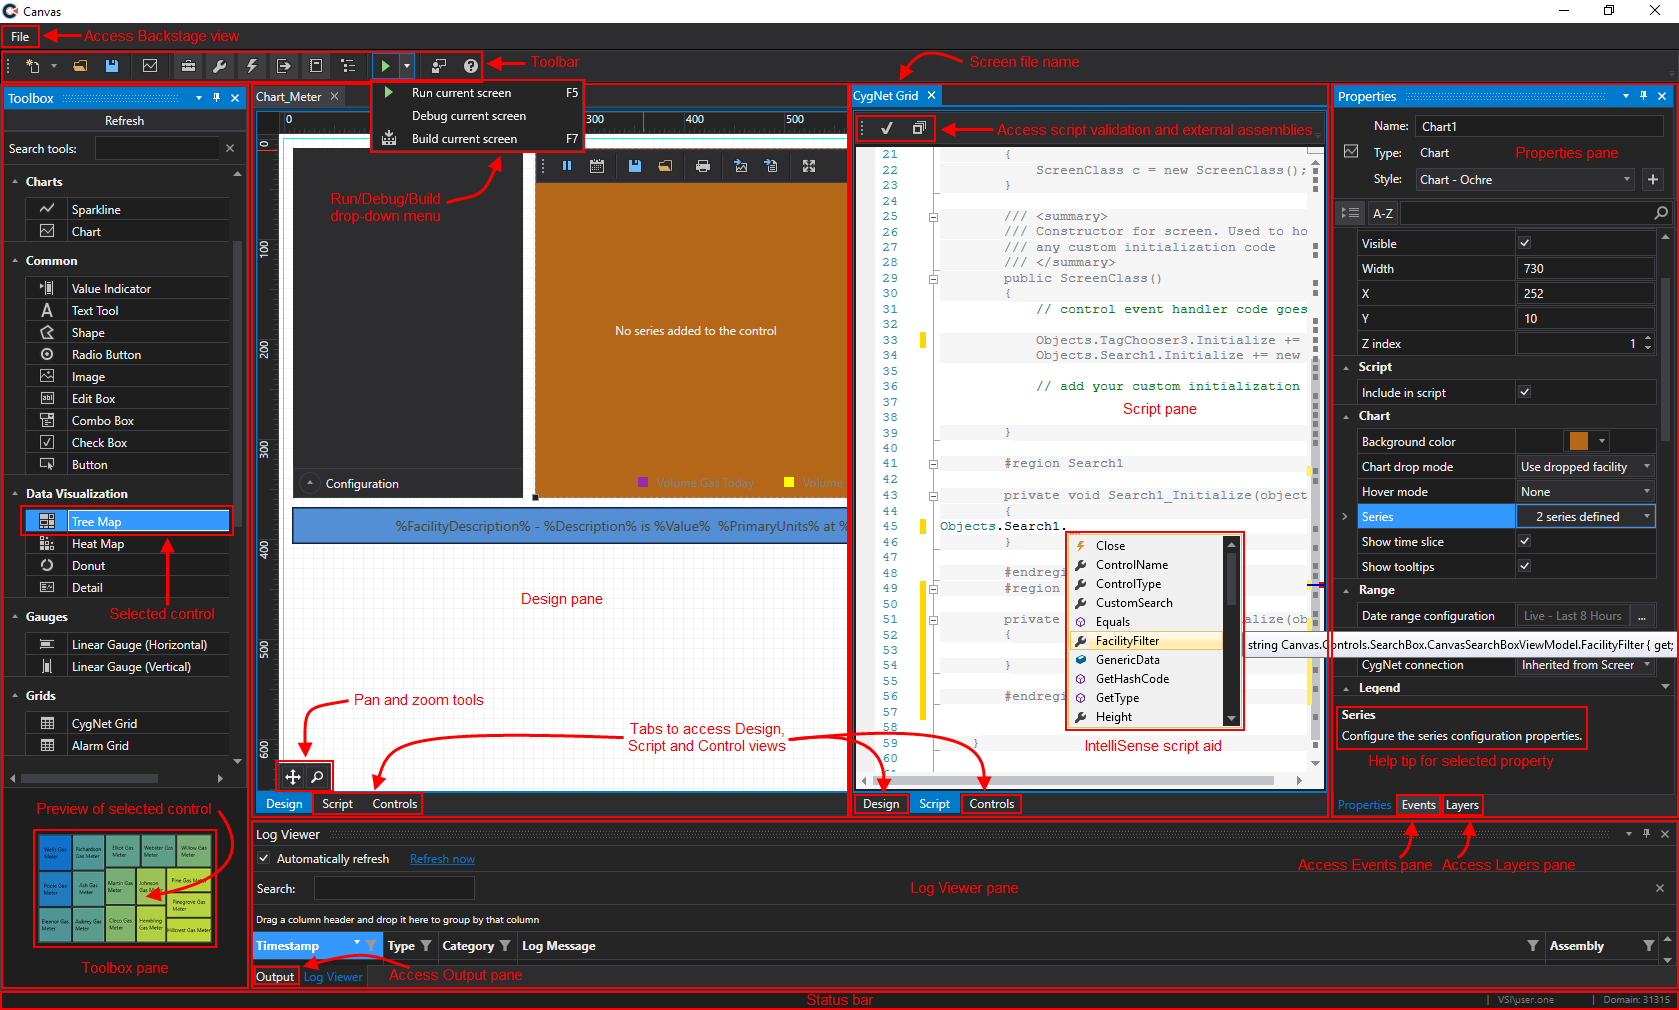This screenshot has height=1010, width=1679.
Task: Open the Date range configuration ellipsis button
Action: tap(1642, 616)
